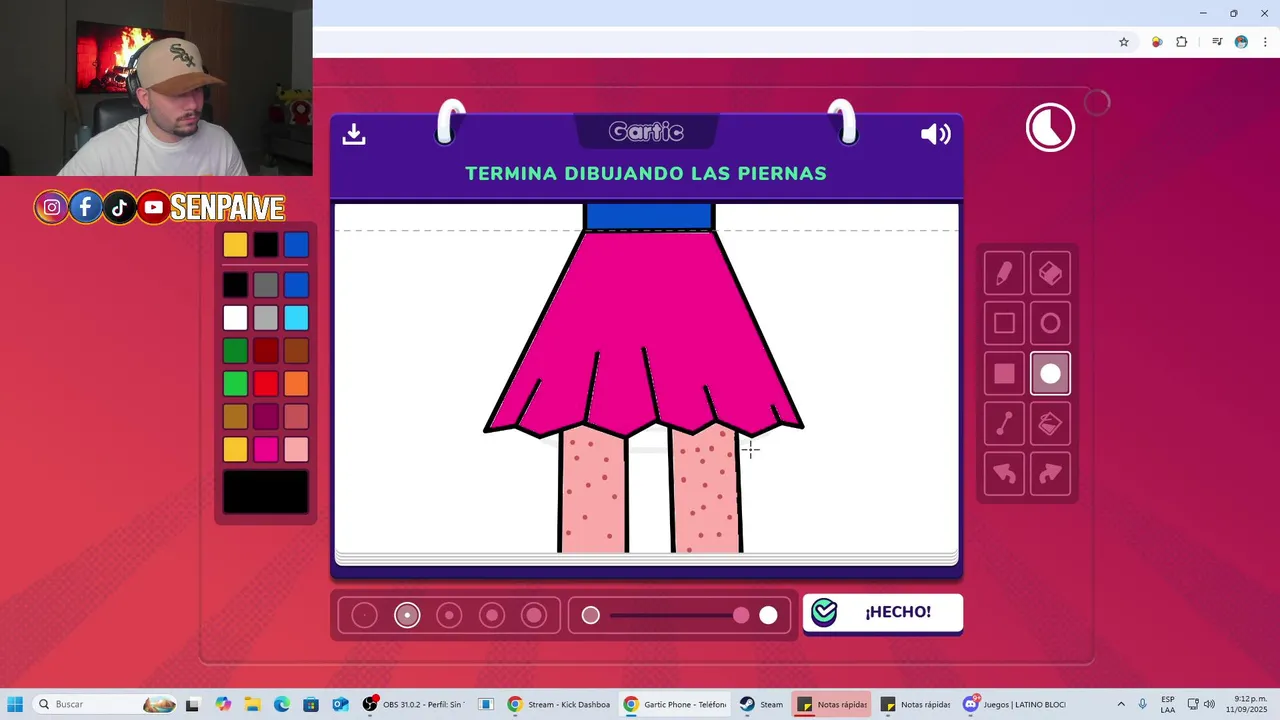
Task: Bookmark this page with the star
Action: (x=1124, y=42)
